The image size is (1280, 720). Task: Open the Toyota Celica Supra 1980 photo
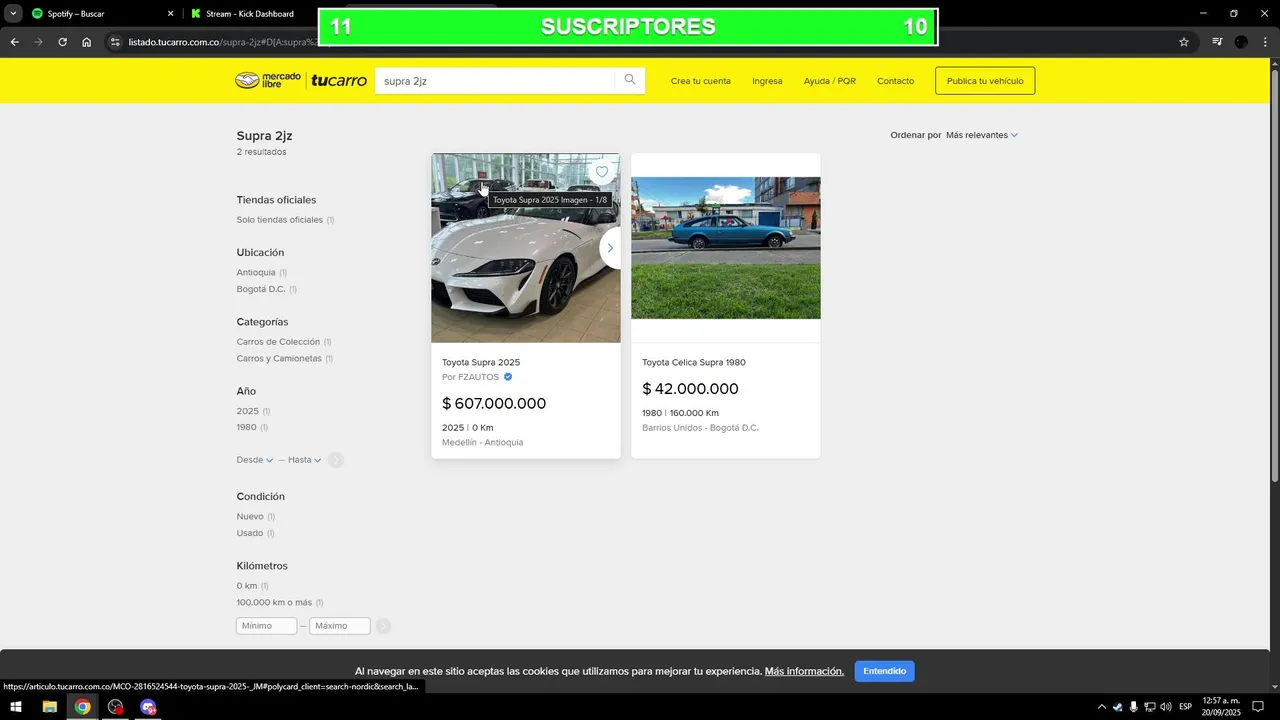point(726,248)
